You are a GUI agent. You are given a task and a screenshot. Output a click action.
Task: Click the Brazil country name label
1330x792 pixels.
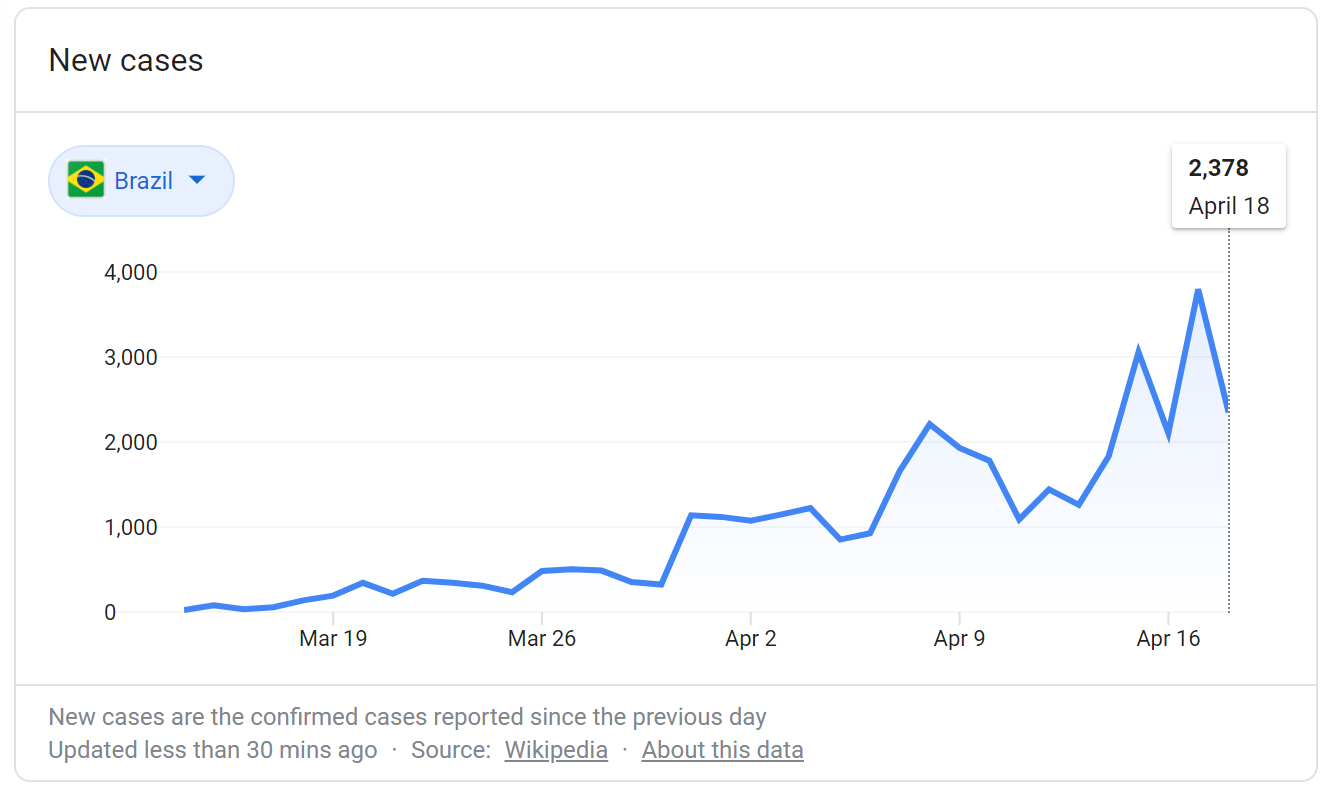143,181
